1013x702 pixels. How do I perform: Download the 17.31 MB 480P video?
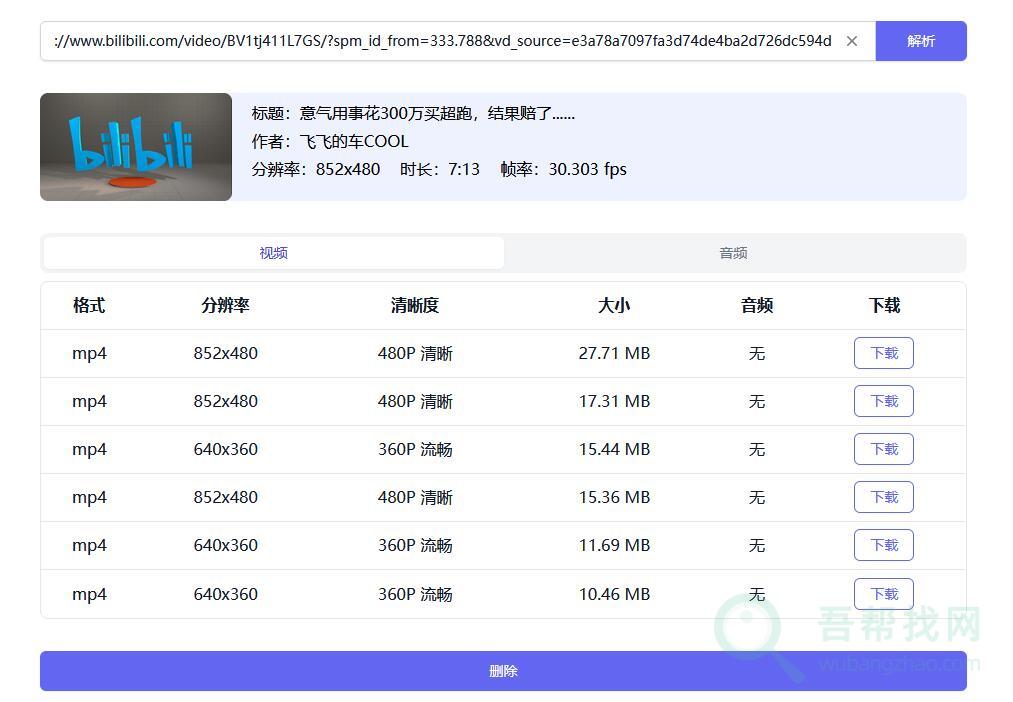click(x=883, y=401)
